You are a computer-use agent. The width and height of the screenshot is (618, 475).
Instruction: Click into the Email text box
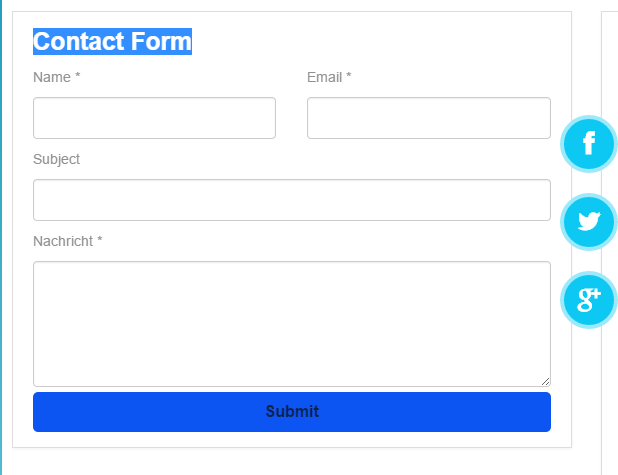click(428, 118)
